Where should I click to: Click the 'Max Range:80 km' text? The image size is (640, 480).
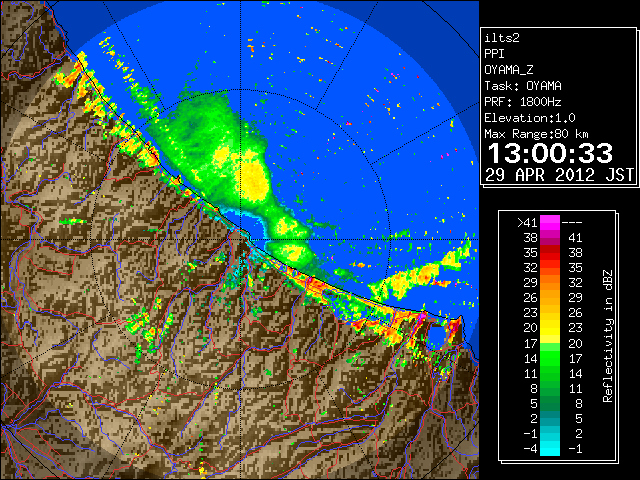[x=536, y=134]
